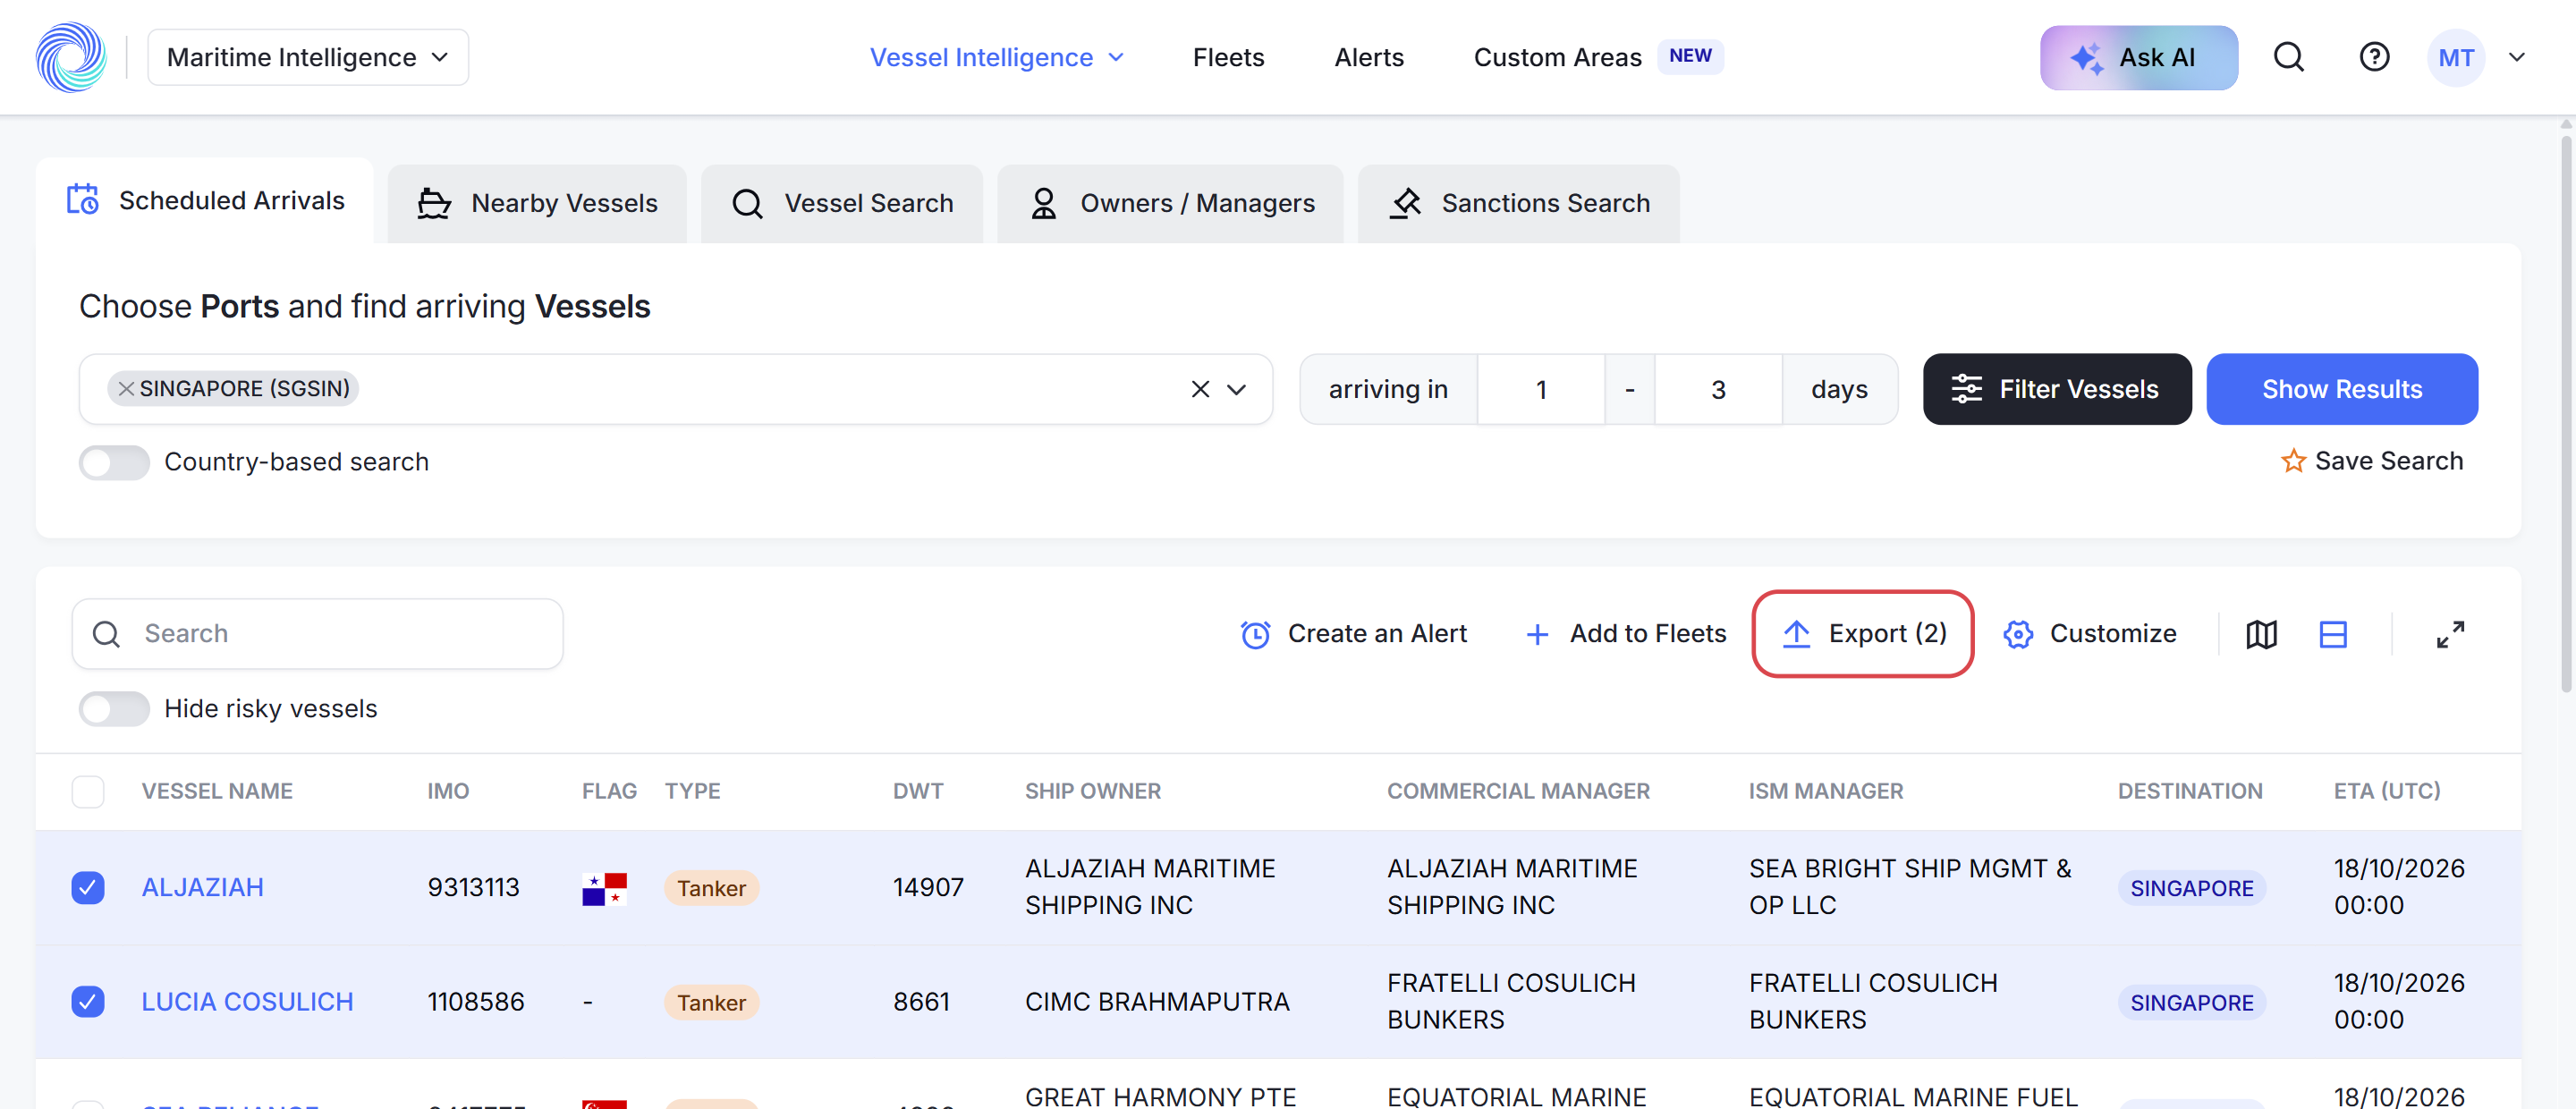Open the Owners / Managers tab

pos(1170,203)
